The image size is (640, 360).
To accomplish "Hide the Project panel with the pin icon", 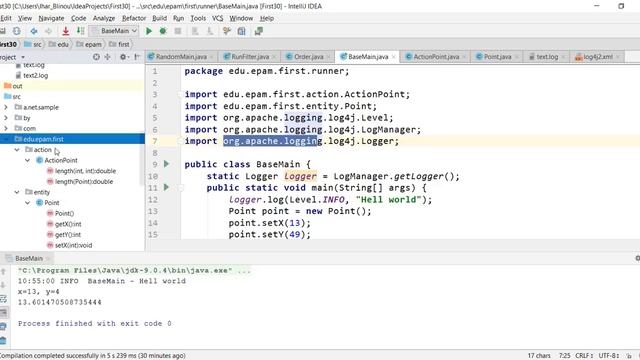I will (x=137, y=57).
